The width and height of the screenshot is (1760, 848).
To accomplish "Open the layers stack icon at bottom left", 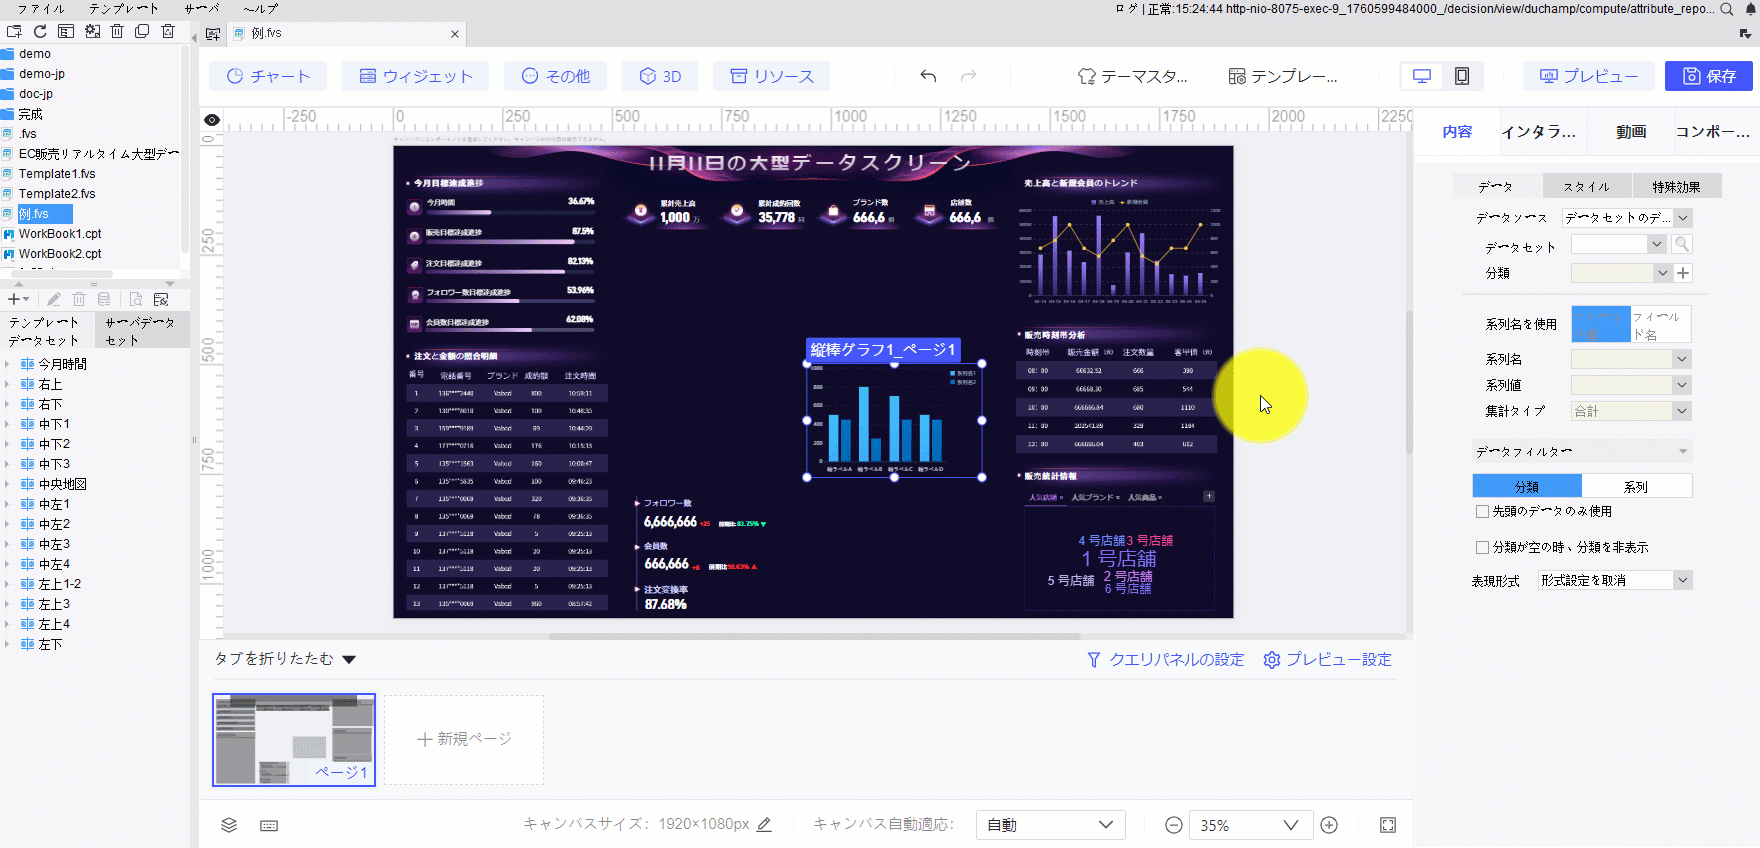I will pyautogui.click(x=229, y=825).
